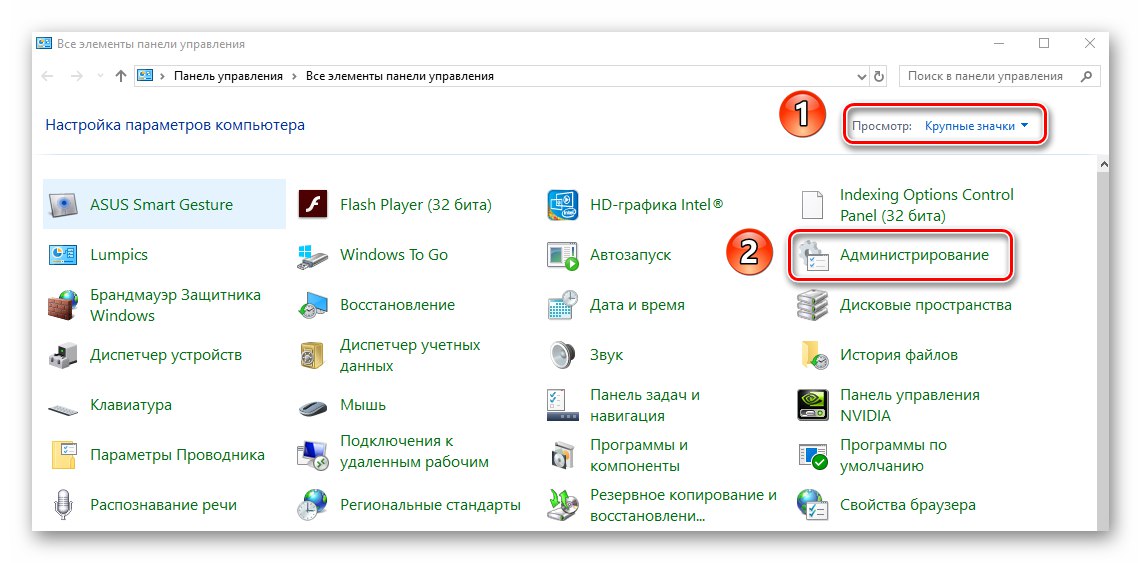This screenshot has height=563, width=1141.
Task: Click the История файлов folder icon
Action: coord(813,356)
